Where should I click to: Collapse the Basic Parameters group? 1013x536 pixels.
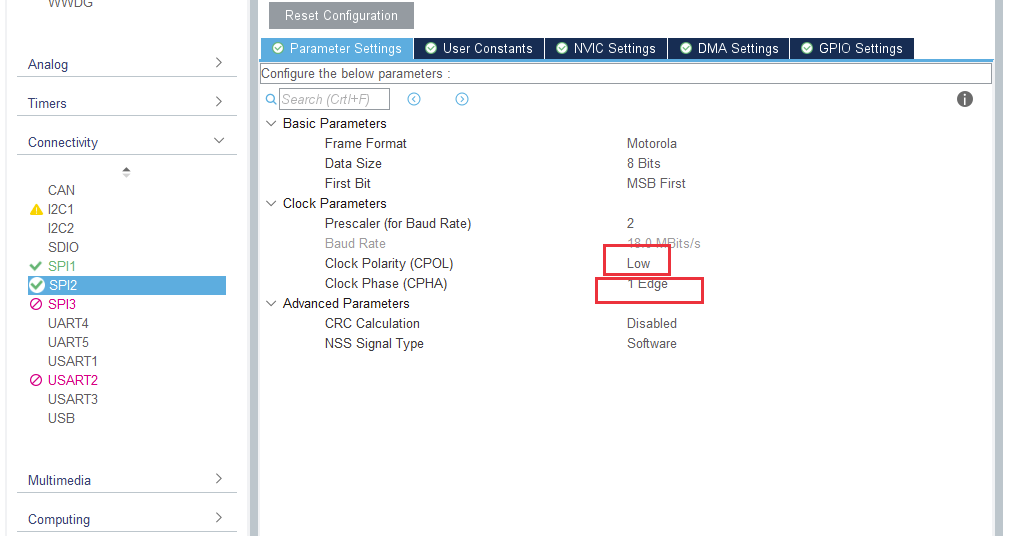[271, 123]
